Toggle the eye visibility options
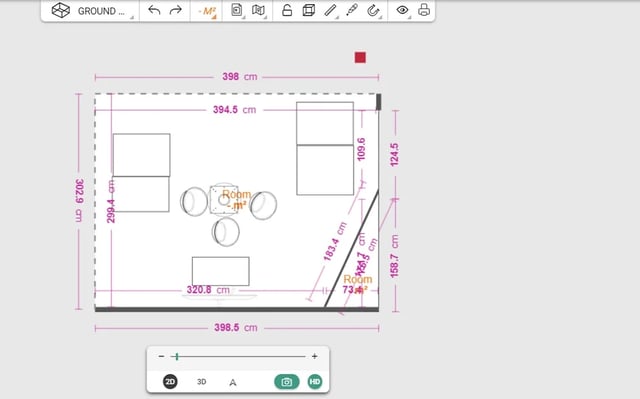This screenshot has height=399, width=640. click(x=402, y=10)
